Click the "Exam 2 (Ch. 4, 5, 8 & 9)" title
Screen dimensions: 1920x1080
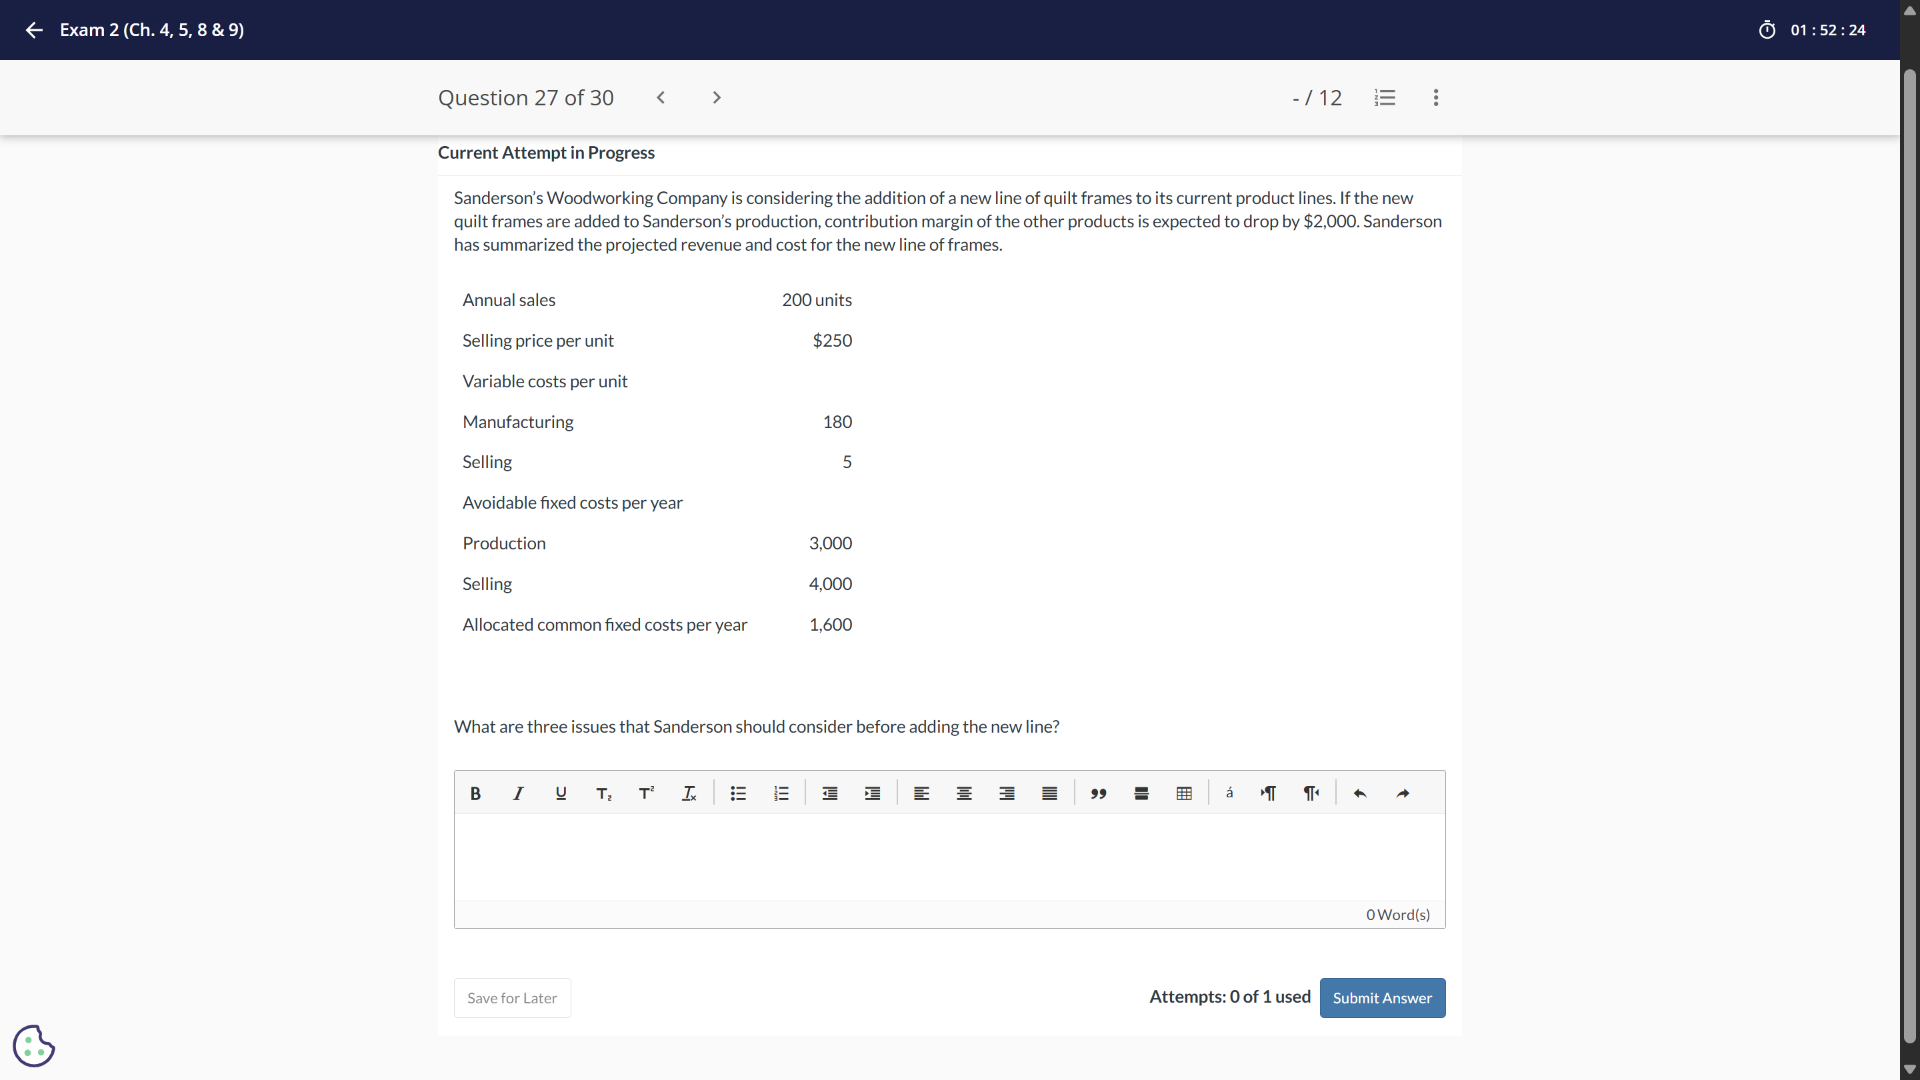152,30
